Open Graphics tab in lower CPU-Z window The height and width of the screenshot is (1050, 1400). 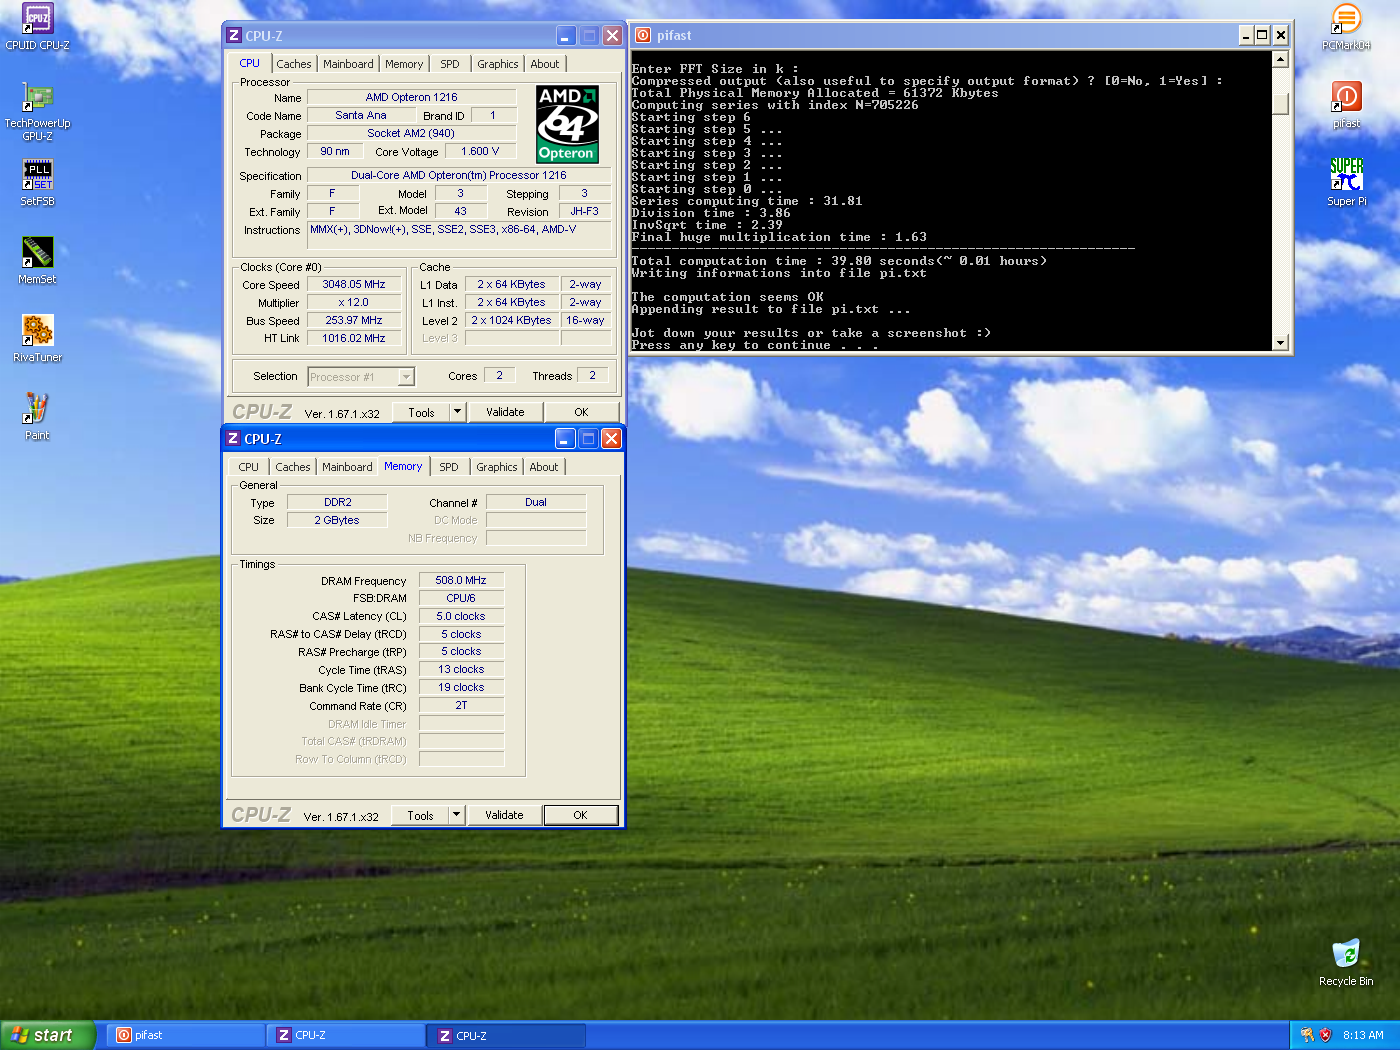click(497, 467)
